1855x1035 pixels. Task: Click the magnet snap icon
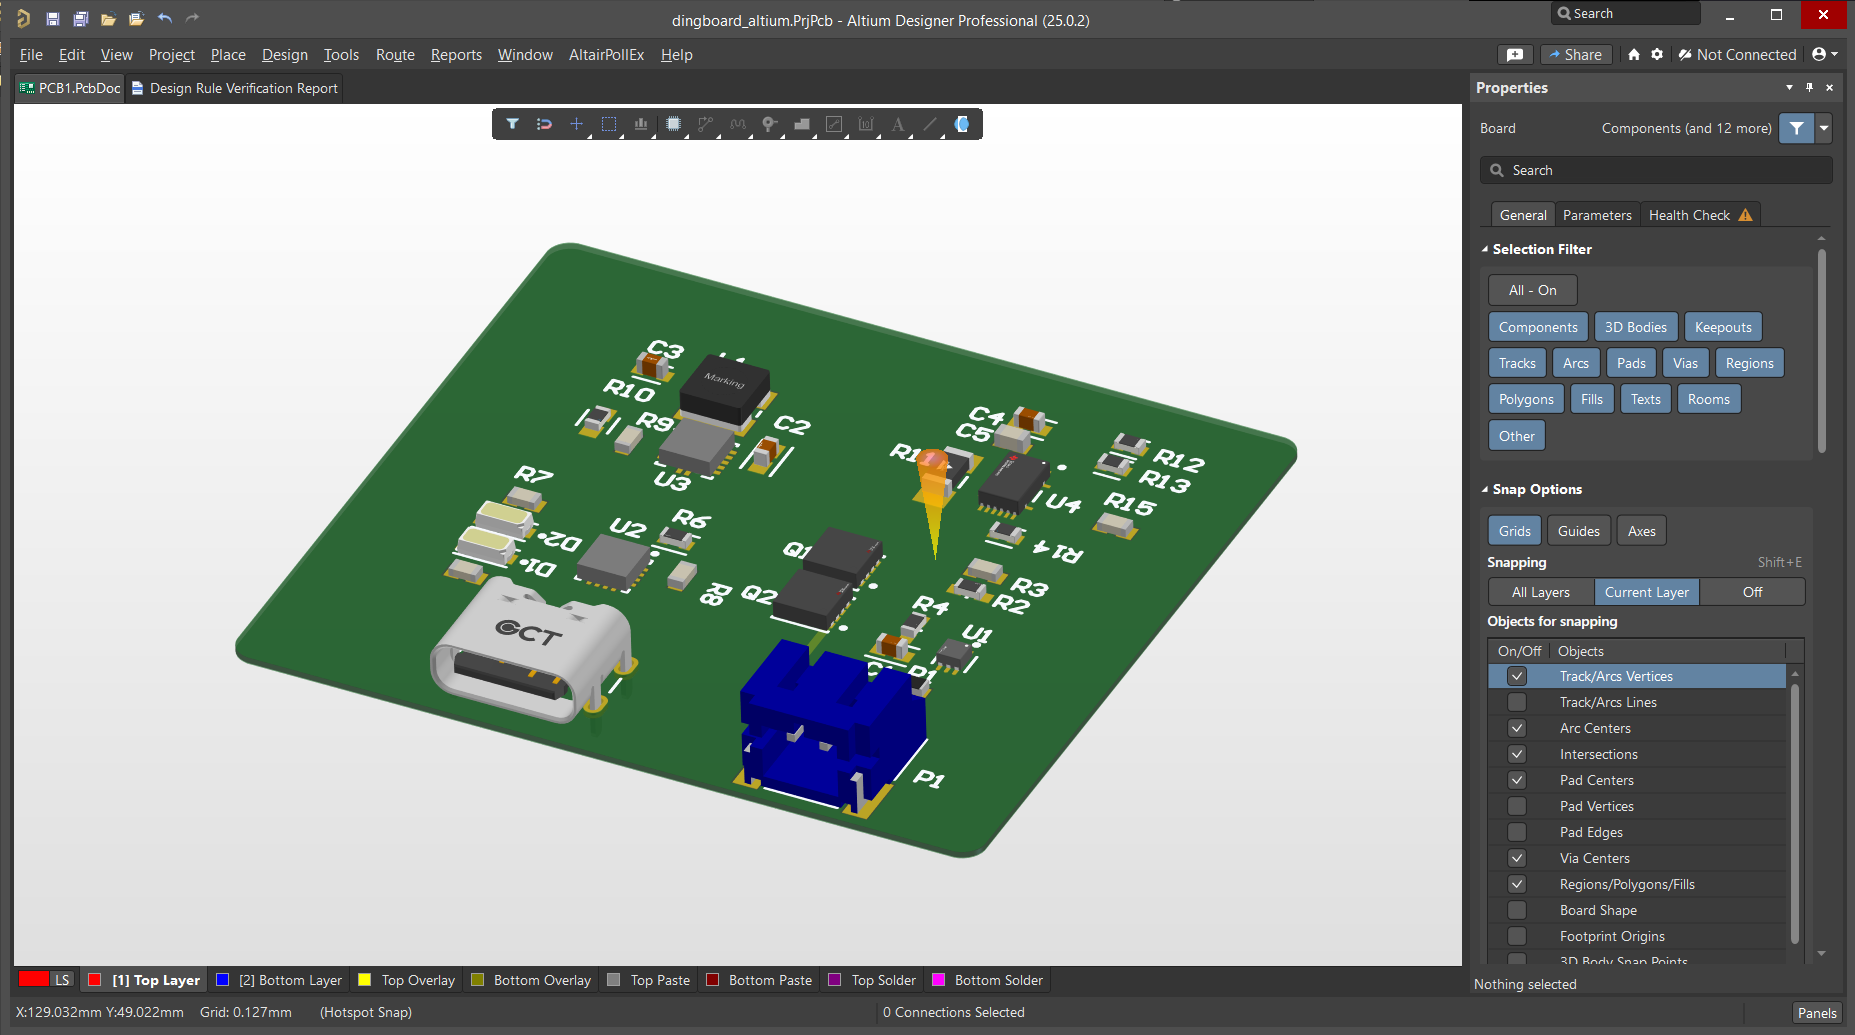click(544, 124)
